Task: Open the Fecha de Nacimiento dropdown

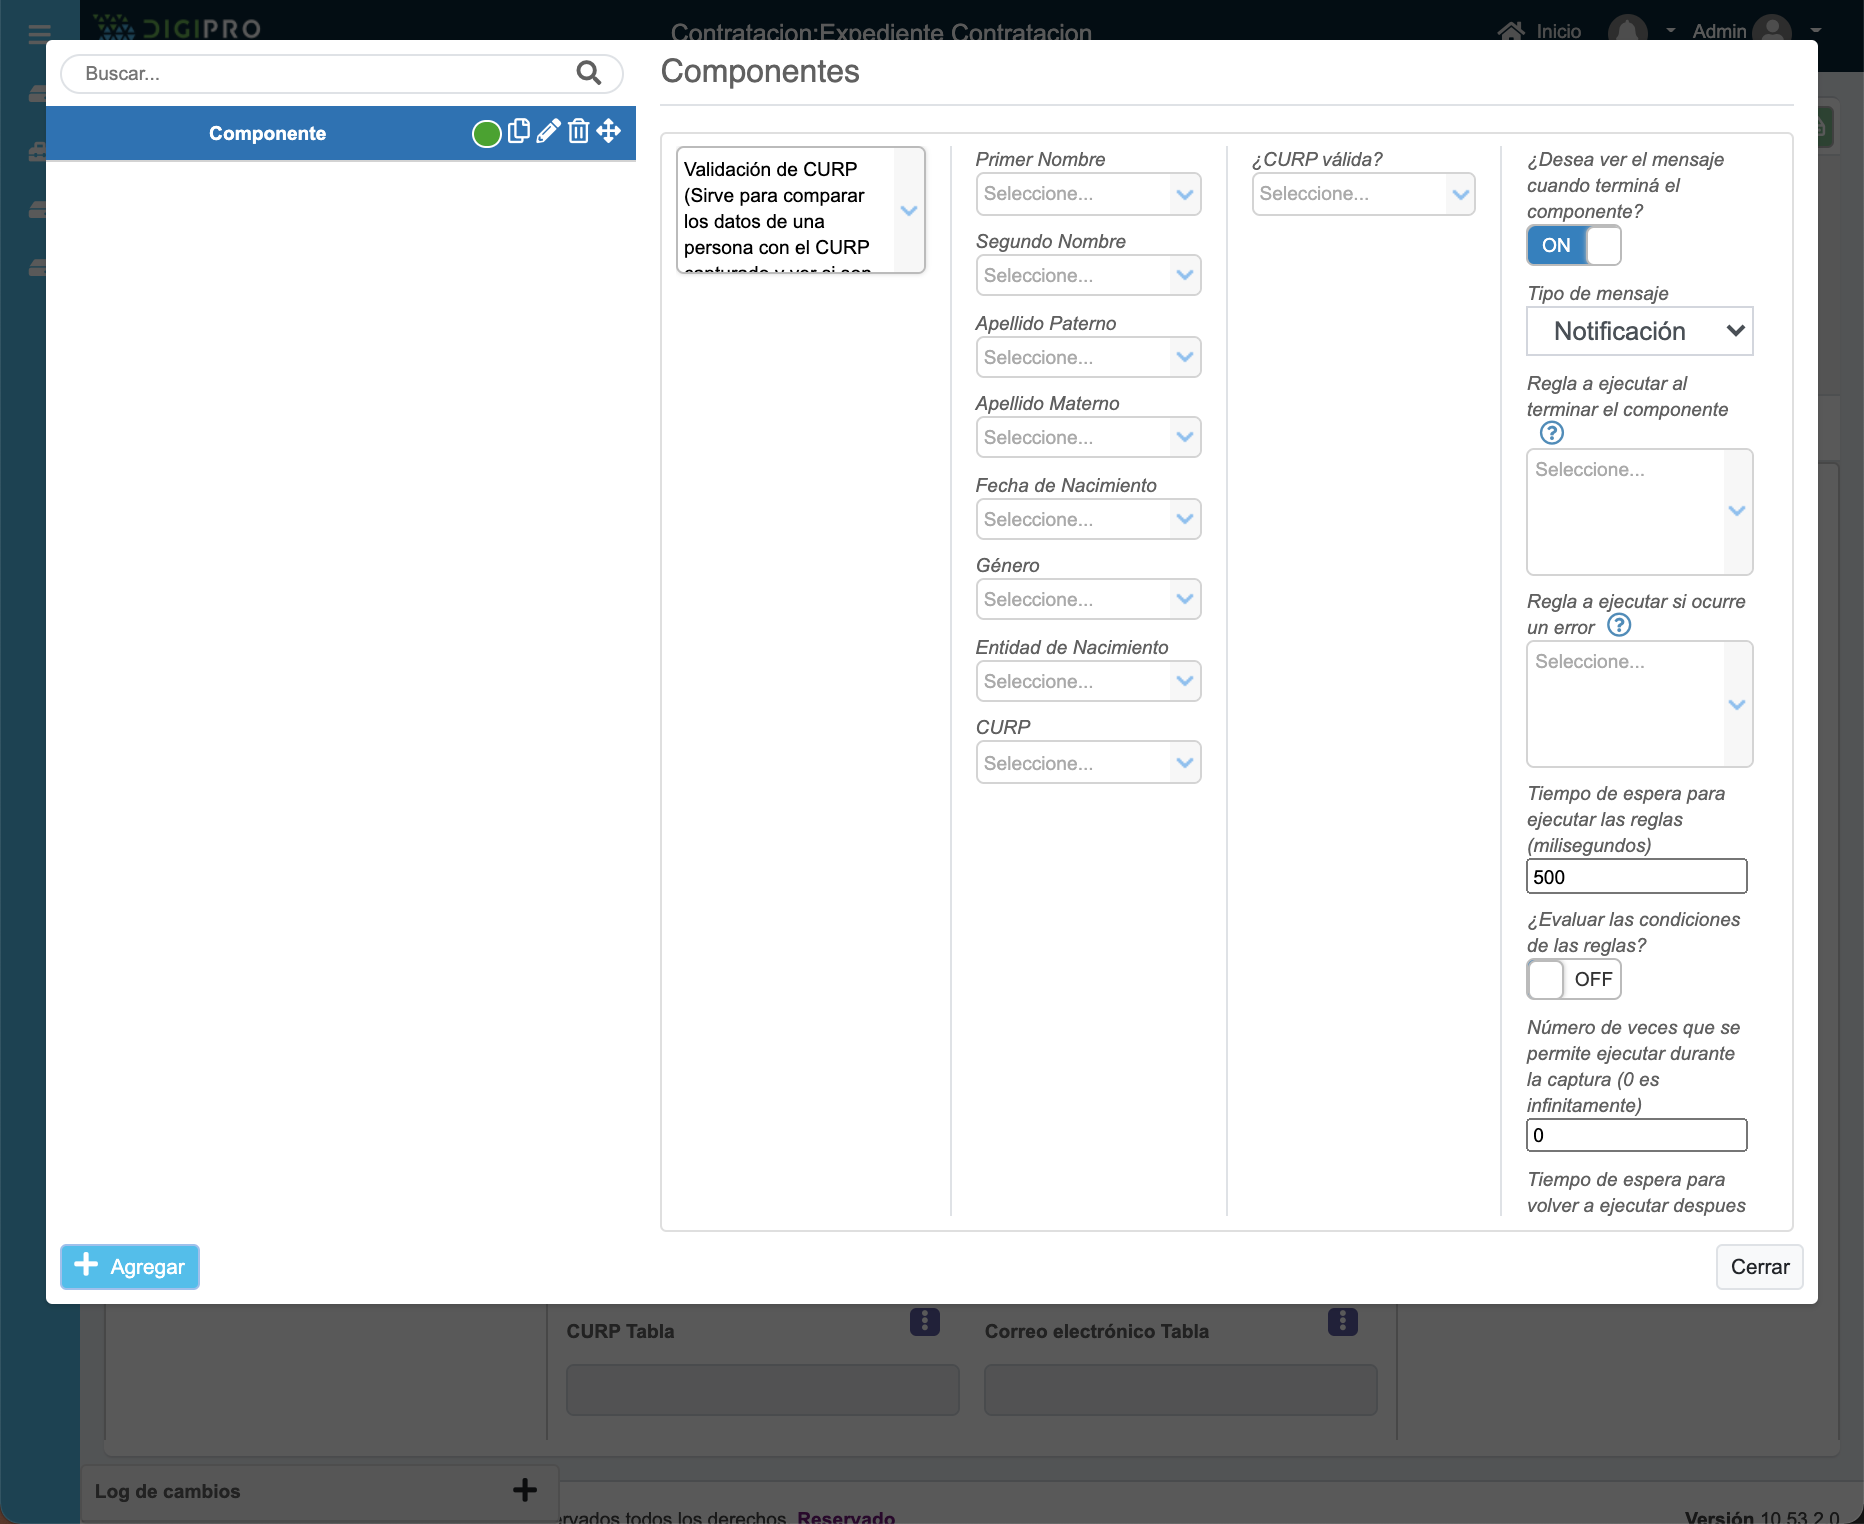Action: 1088,520
